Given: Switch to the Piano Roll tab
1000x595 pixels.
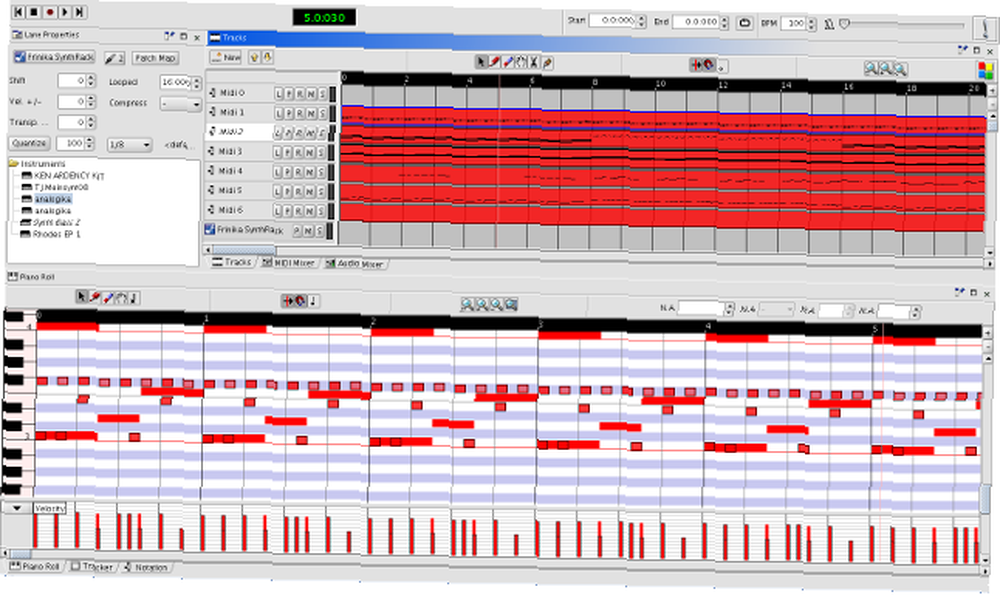Looking at the screenshot, I should click(35, 566).
